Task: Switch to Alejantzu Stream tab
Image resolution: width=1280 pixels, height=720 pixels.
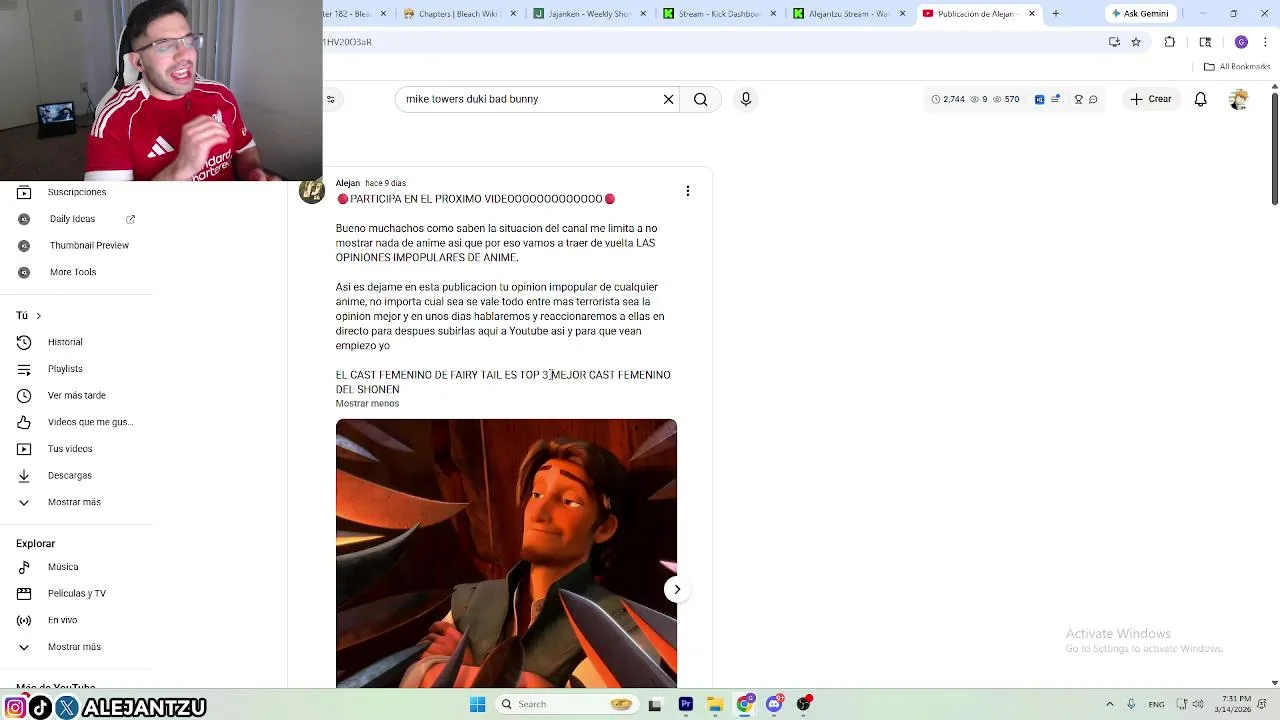Action: coord(848,14)
